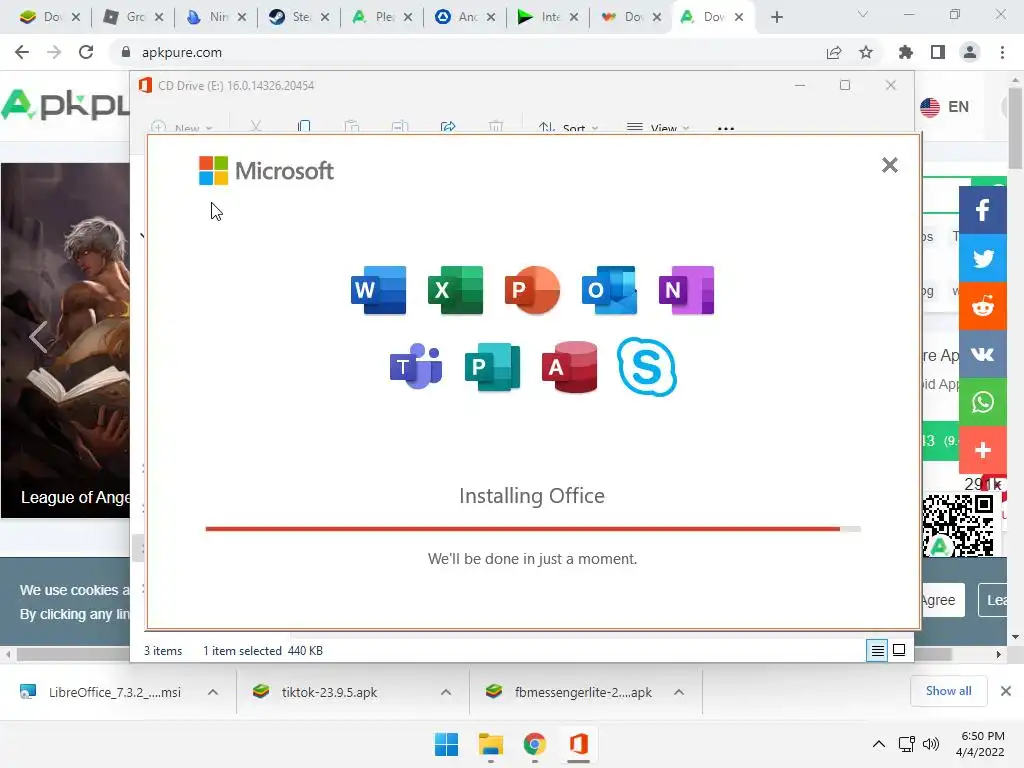Expand fbmessengerlite apk download options
The image size is (1024, 768).
click(679, 692)
